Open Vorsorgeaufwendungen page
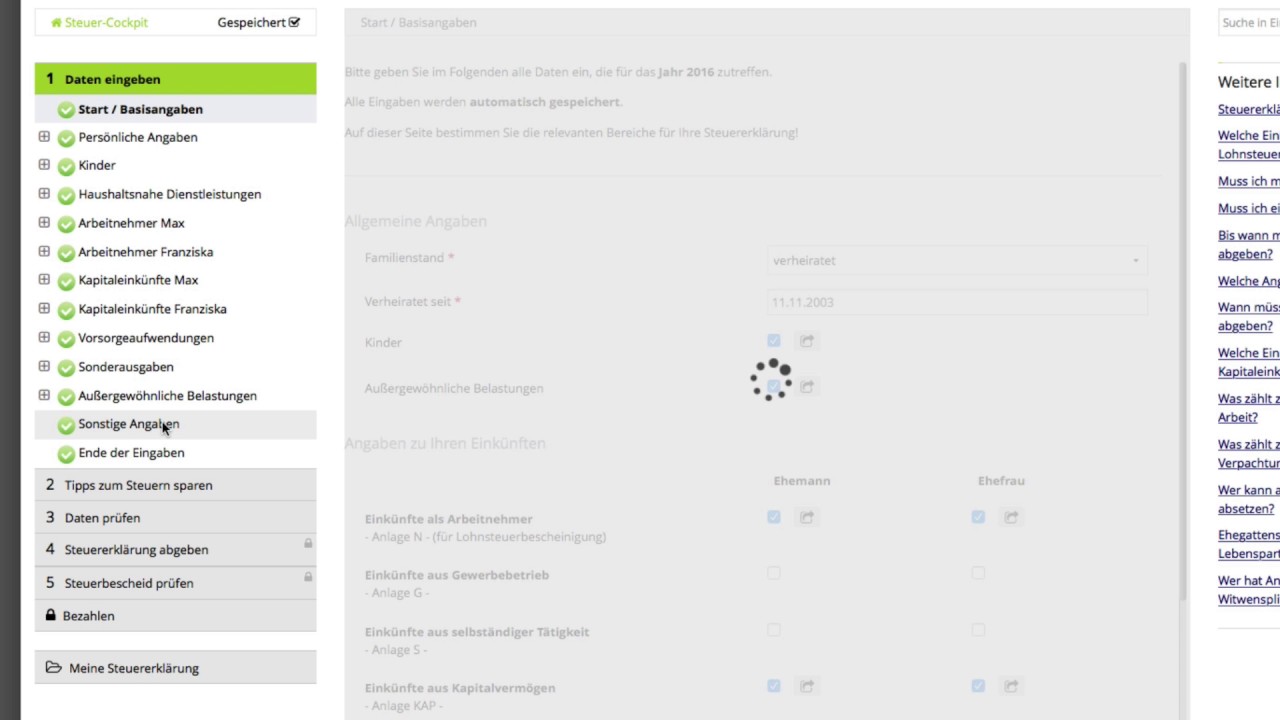 [146, 338]
